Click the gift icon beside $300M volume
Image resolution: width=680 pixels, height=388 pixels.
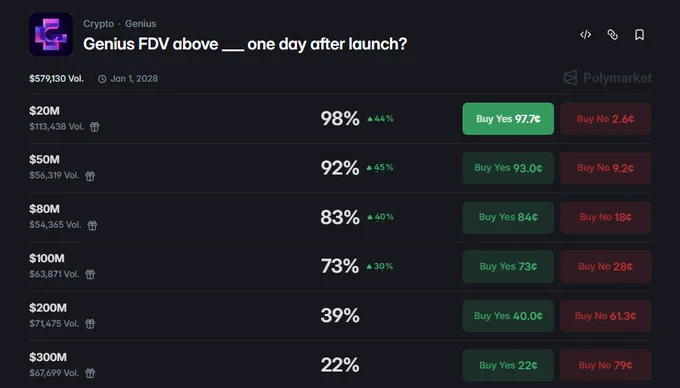[x=90, y=373]
